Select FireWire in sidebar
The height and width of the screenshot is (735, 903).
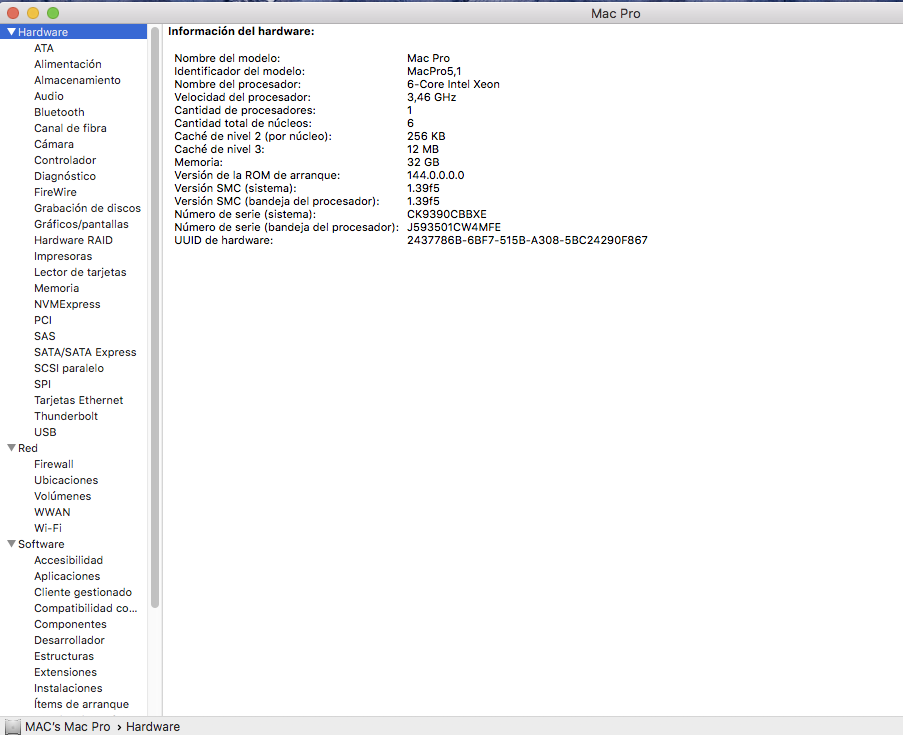[55, 192]
